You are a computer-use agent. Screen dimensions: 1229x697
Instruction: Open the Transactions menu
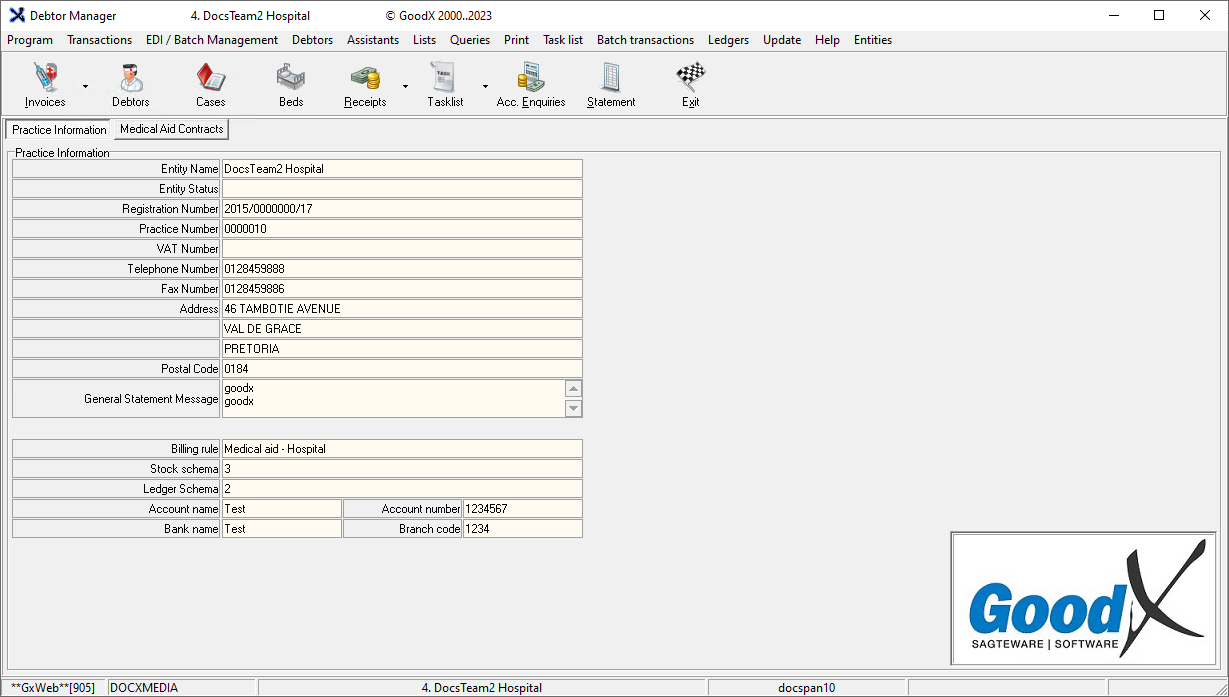coord(99,40)
